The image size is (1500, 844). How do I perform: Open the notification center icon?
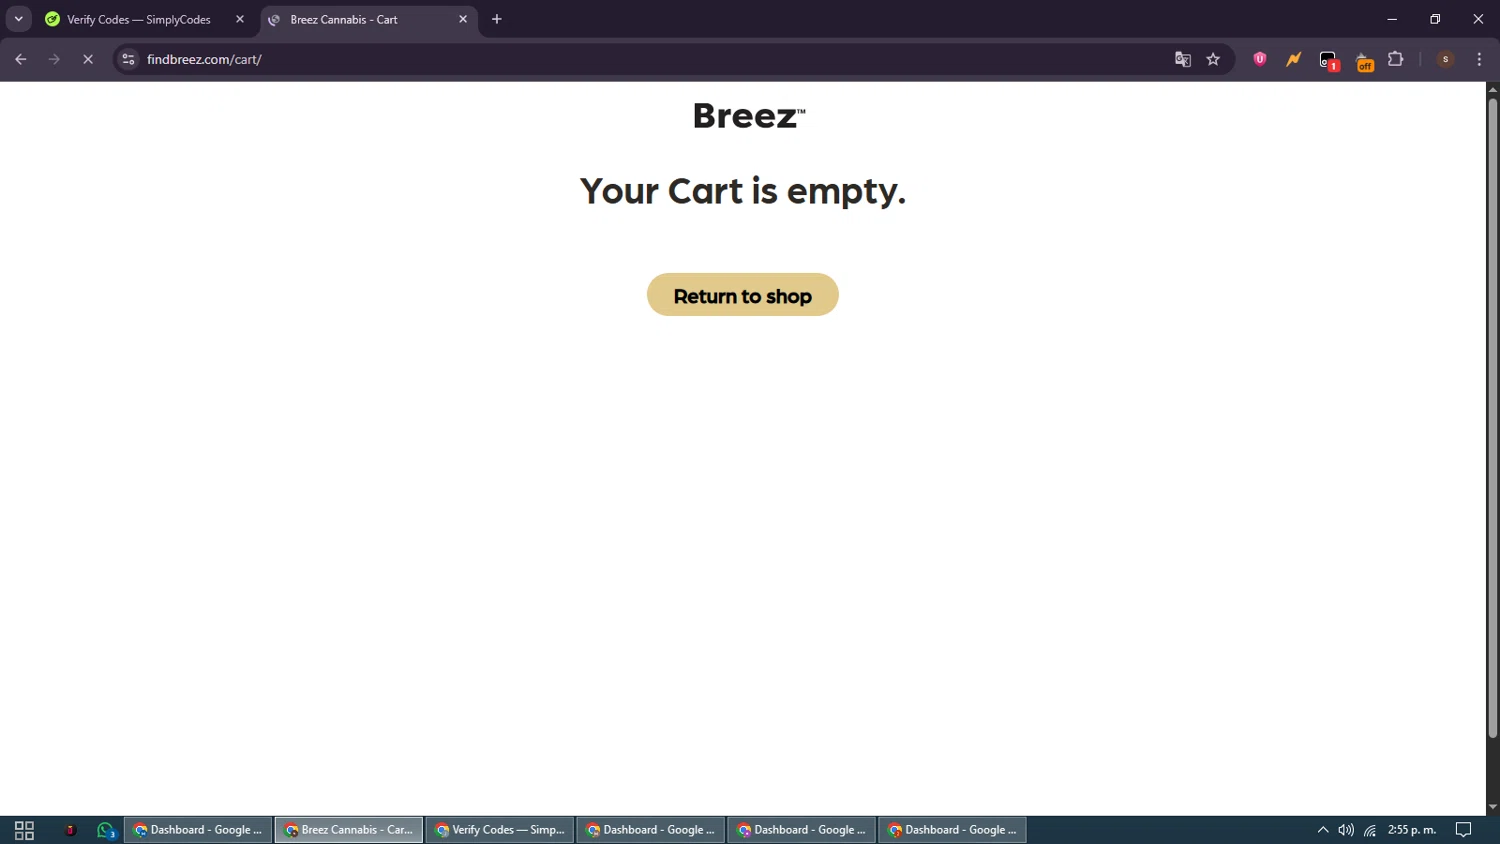tap(1463, 830)
